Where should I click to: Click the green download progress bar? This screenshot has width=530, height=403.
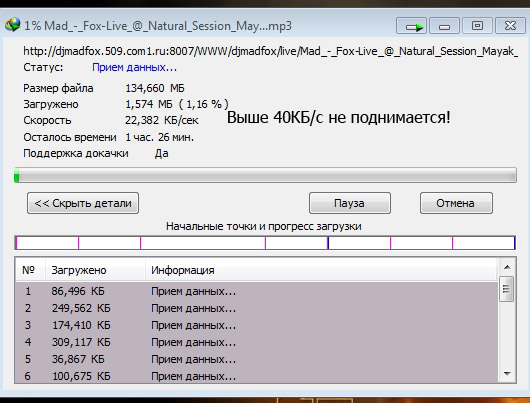click(x=265, y=175)
